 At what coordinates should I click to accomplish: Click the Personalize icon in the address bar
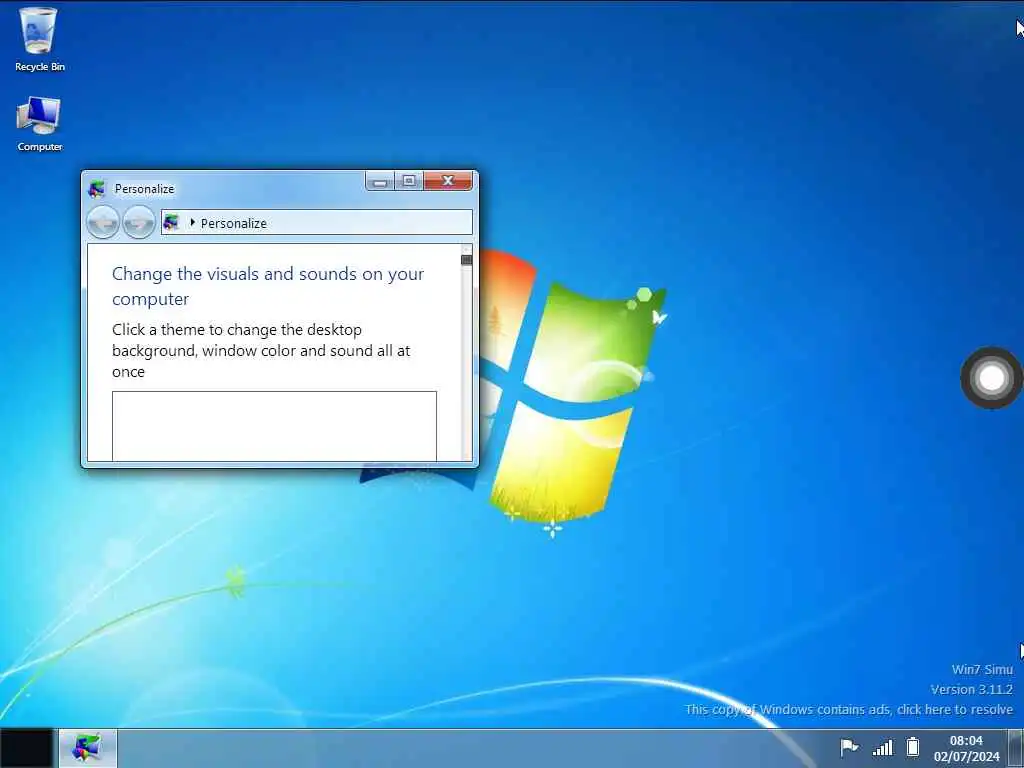pos(171,222)
